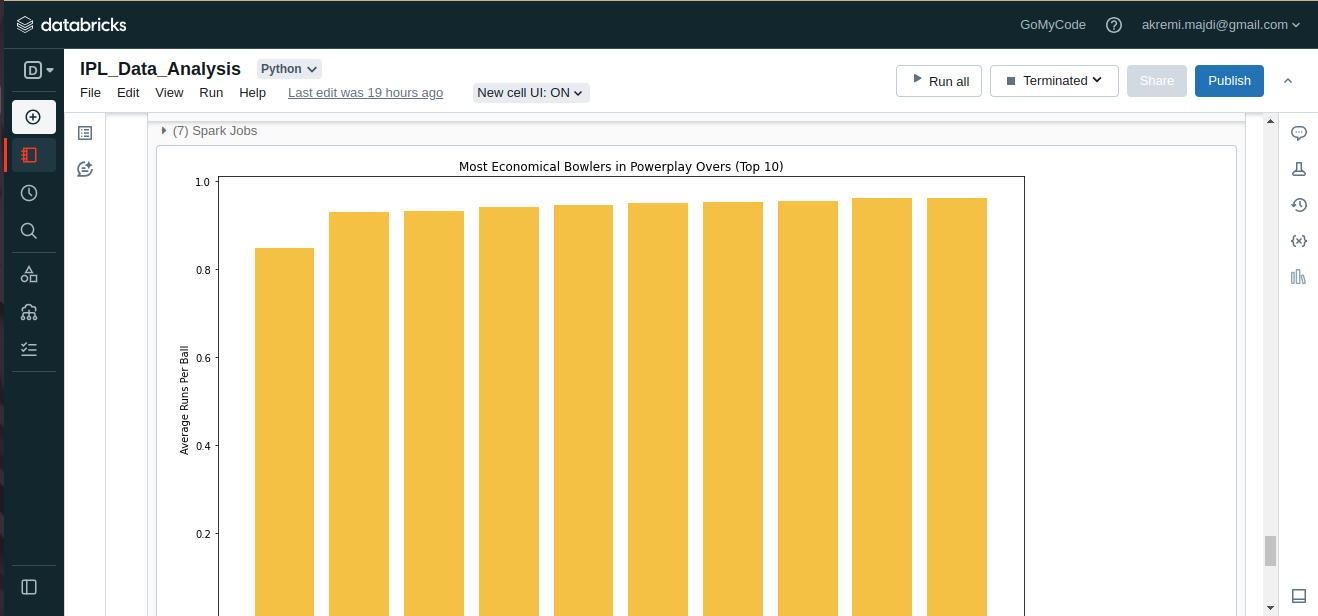This screenshot has width=1318, height=616.
Task: Open the Catalog shapes icon in sidebar
Action: click(29, 274)
